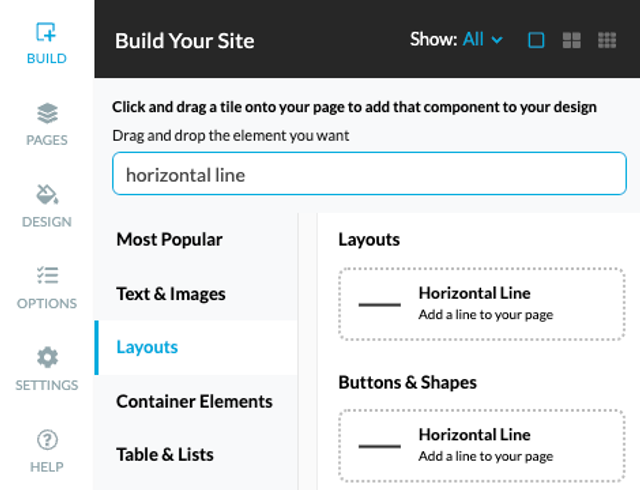Open the Design paint bucket icon
Image resolution: width=640 pixels, height=490 pixels.
pos(47,194)
